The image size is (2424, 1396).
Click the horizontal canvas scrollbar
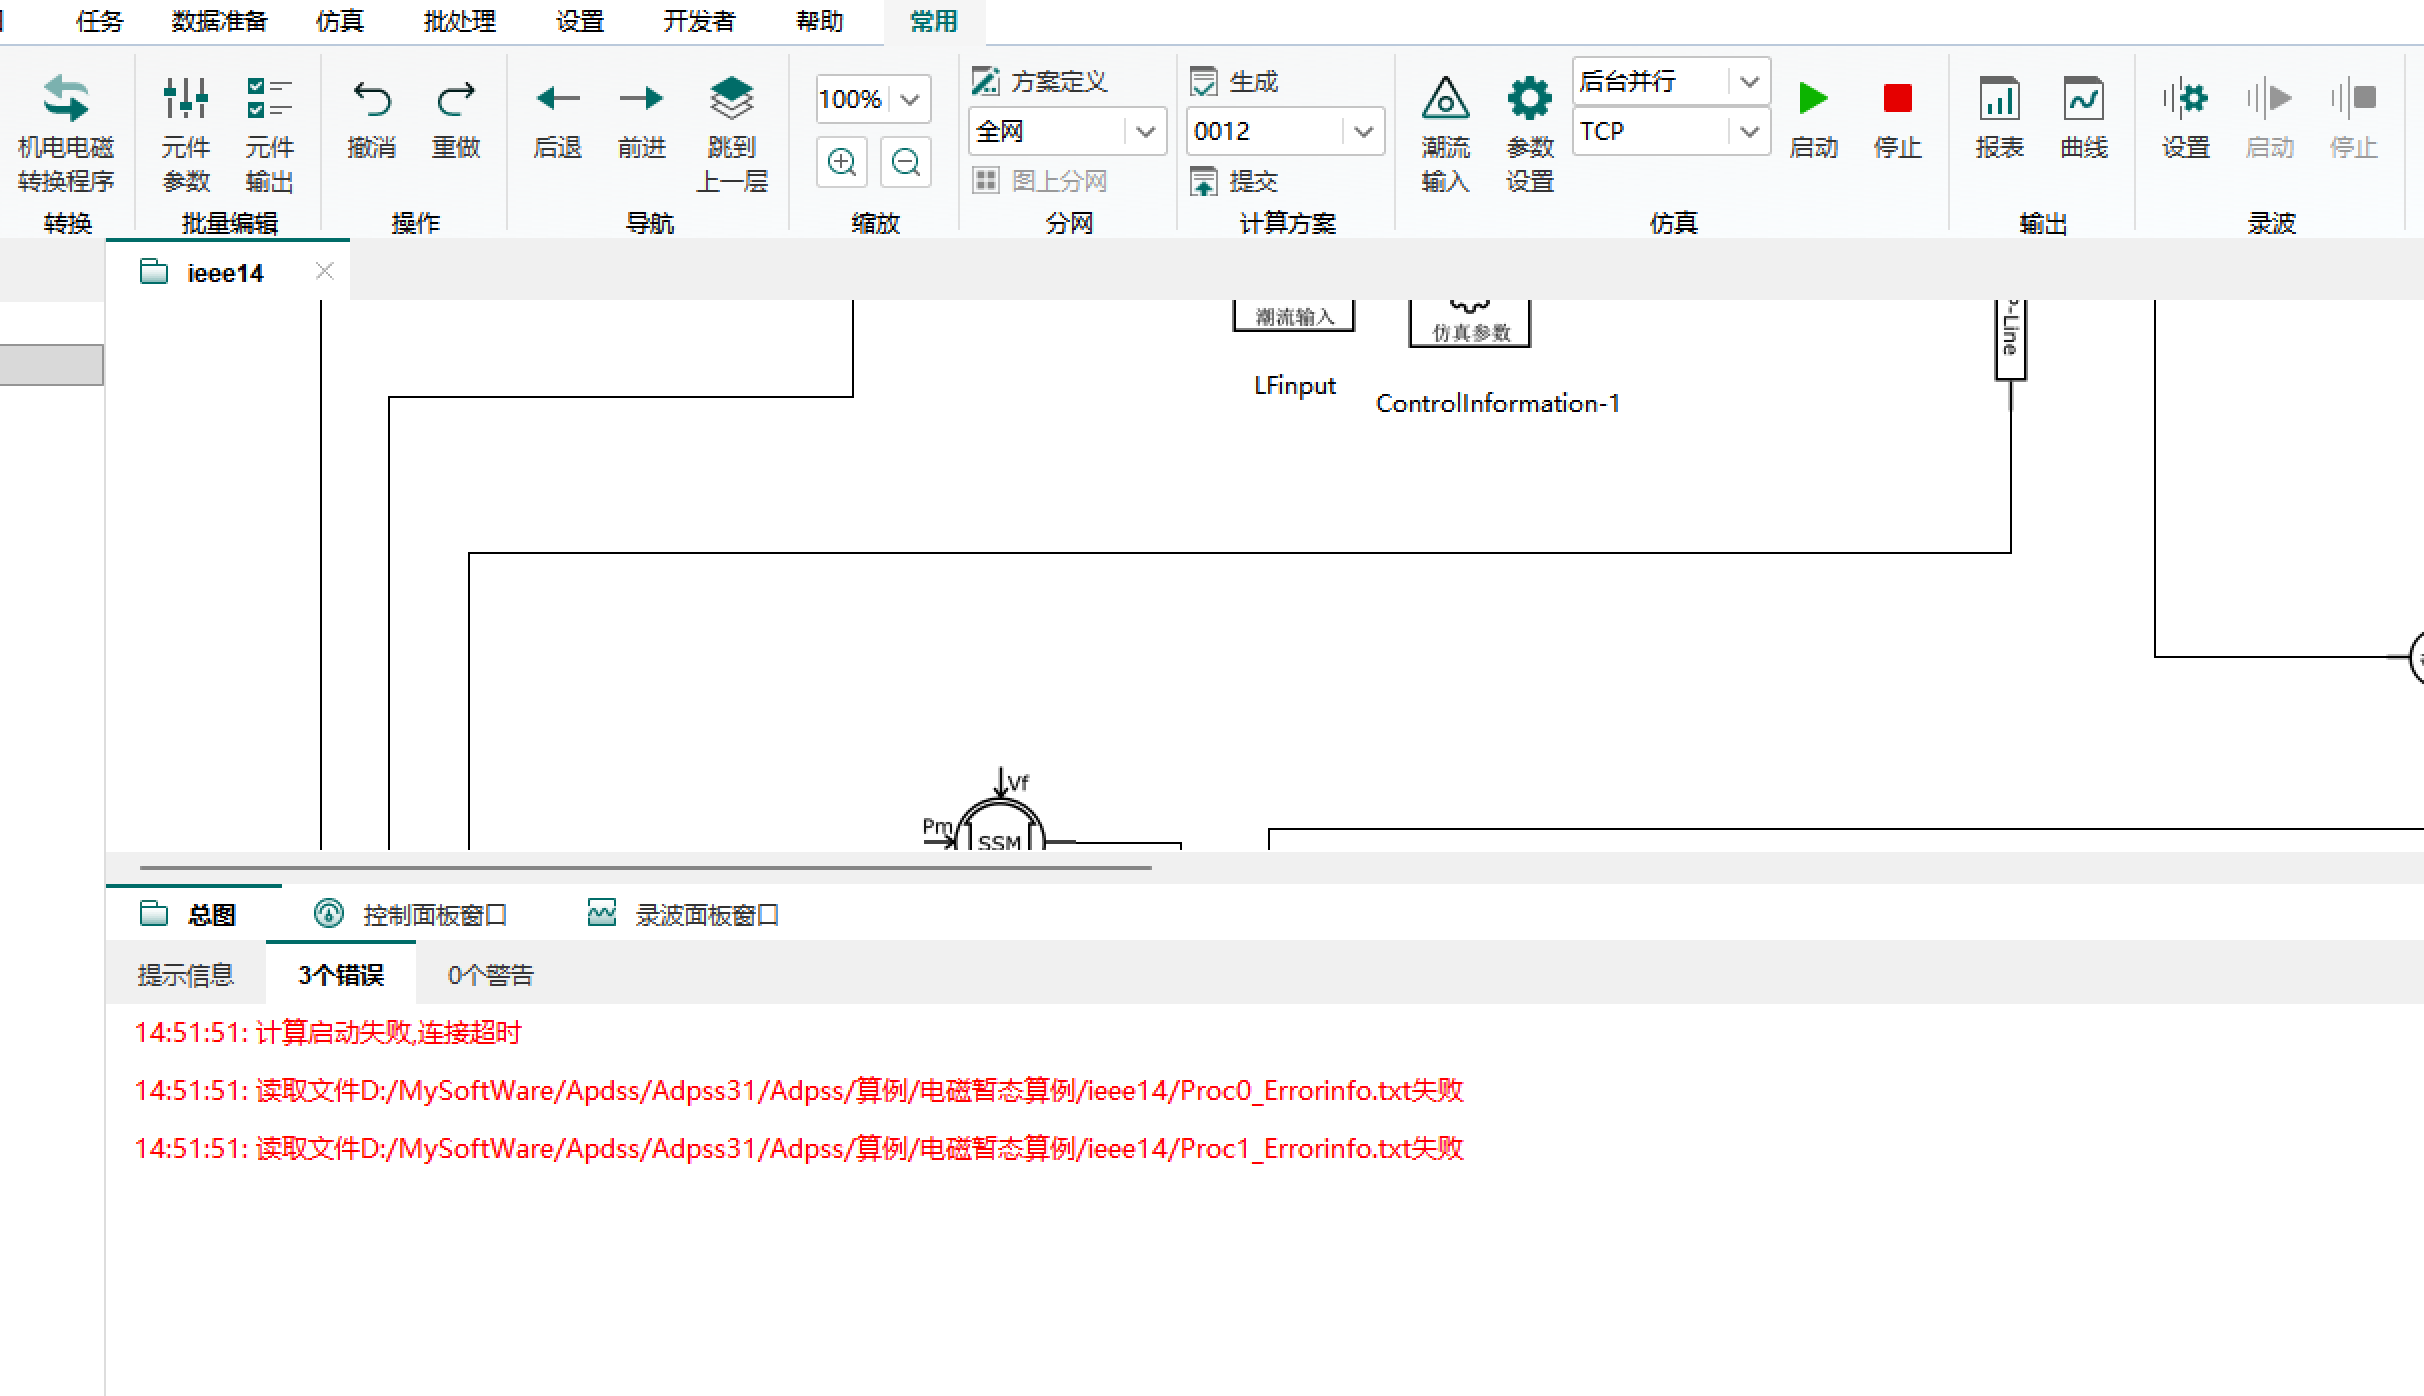point(646,868)
